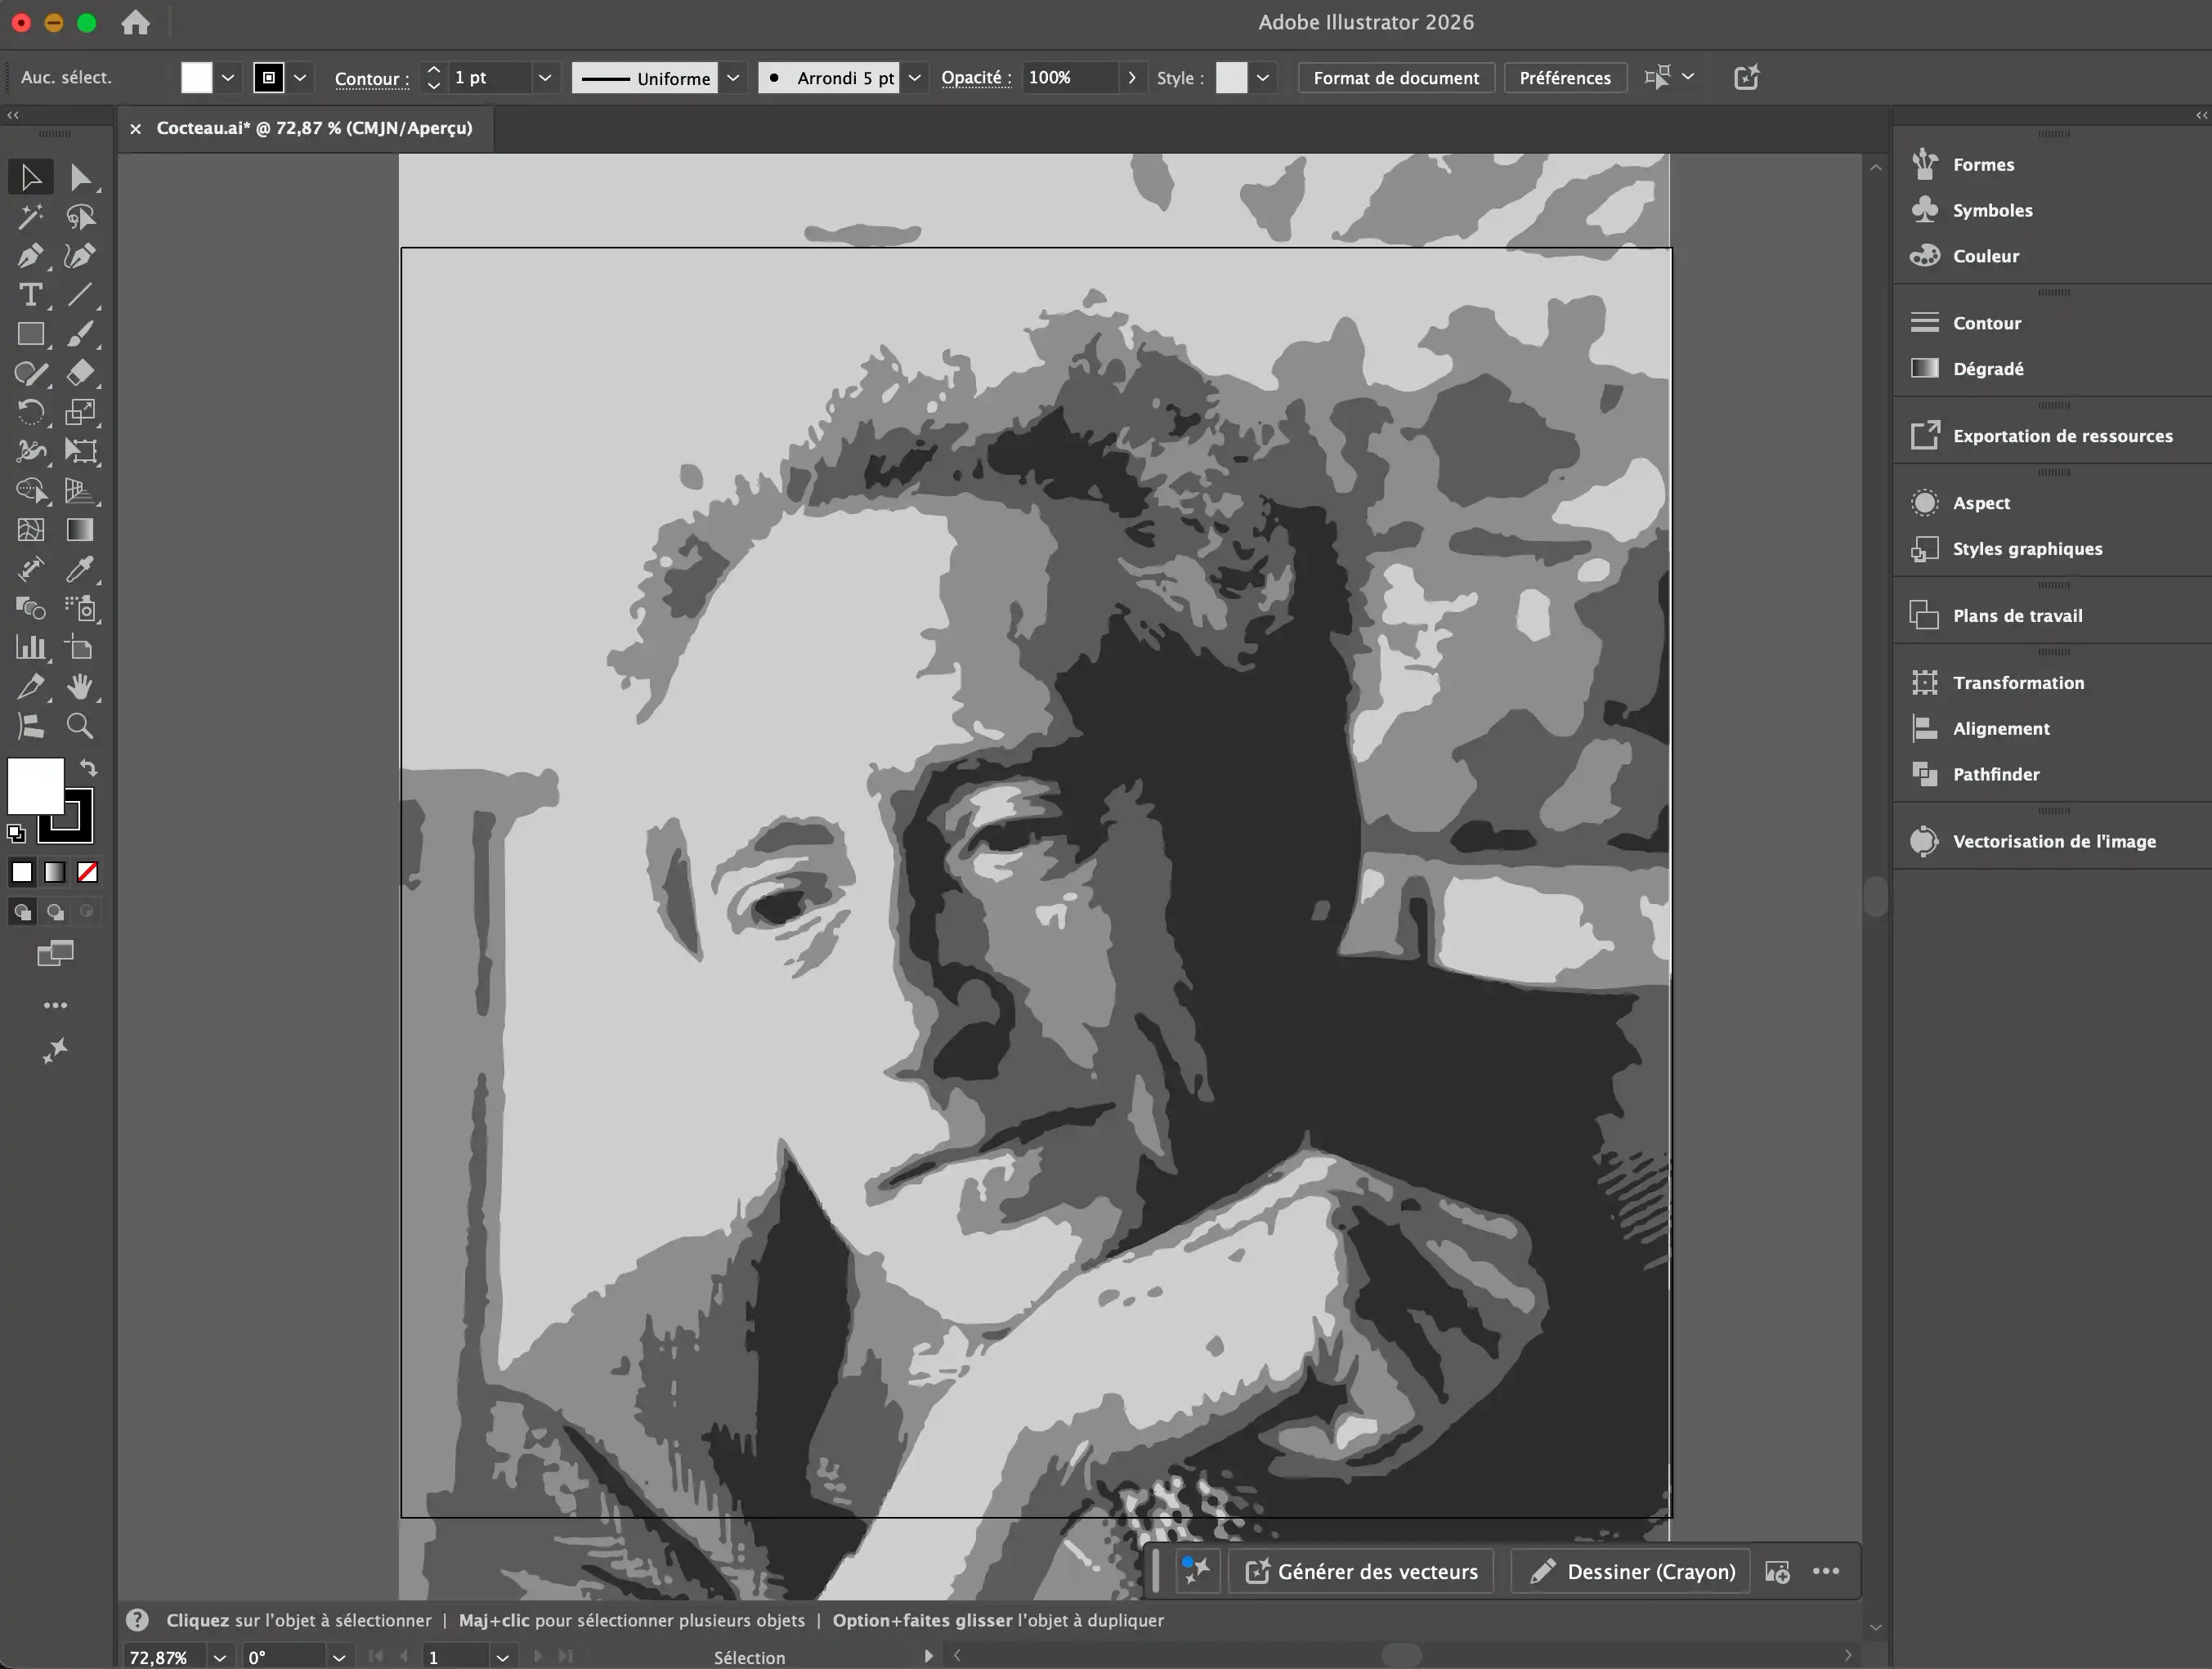Click Générer des vecteurs button
The width and height of the screenshot is (2212, 1669).
point(1361,1571)
